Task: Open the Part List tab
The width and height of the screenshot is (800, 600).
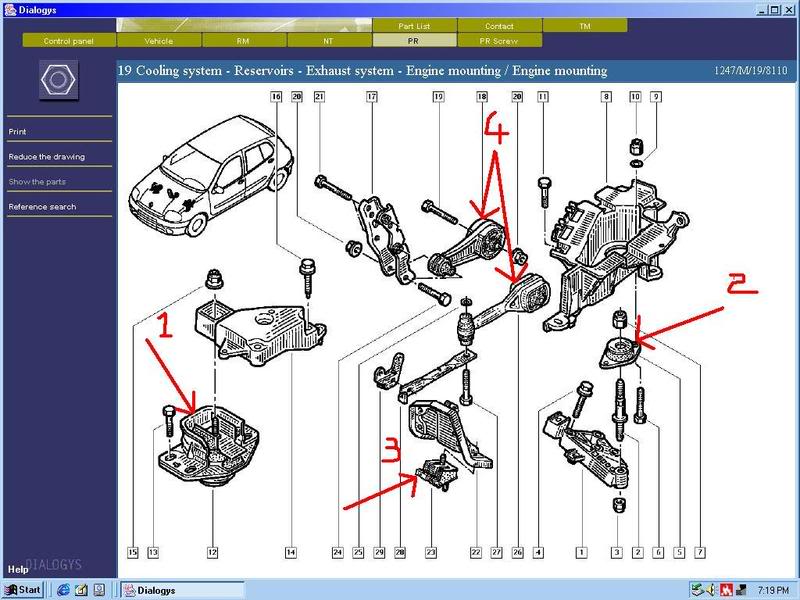Action: (413, 26)
